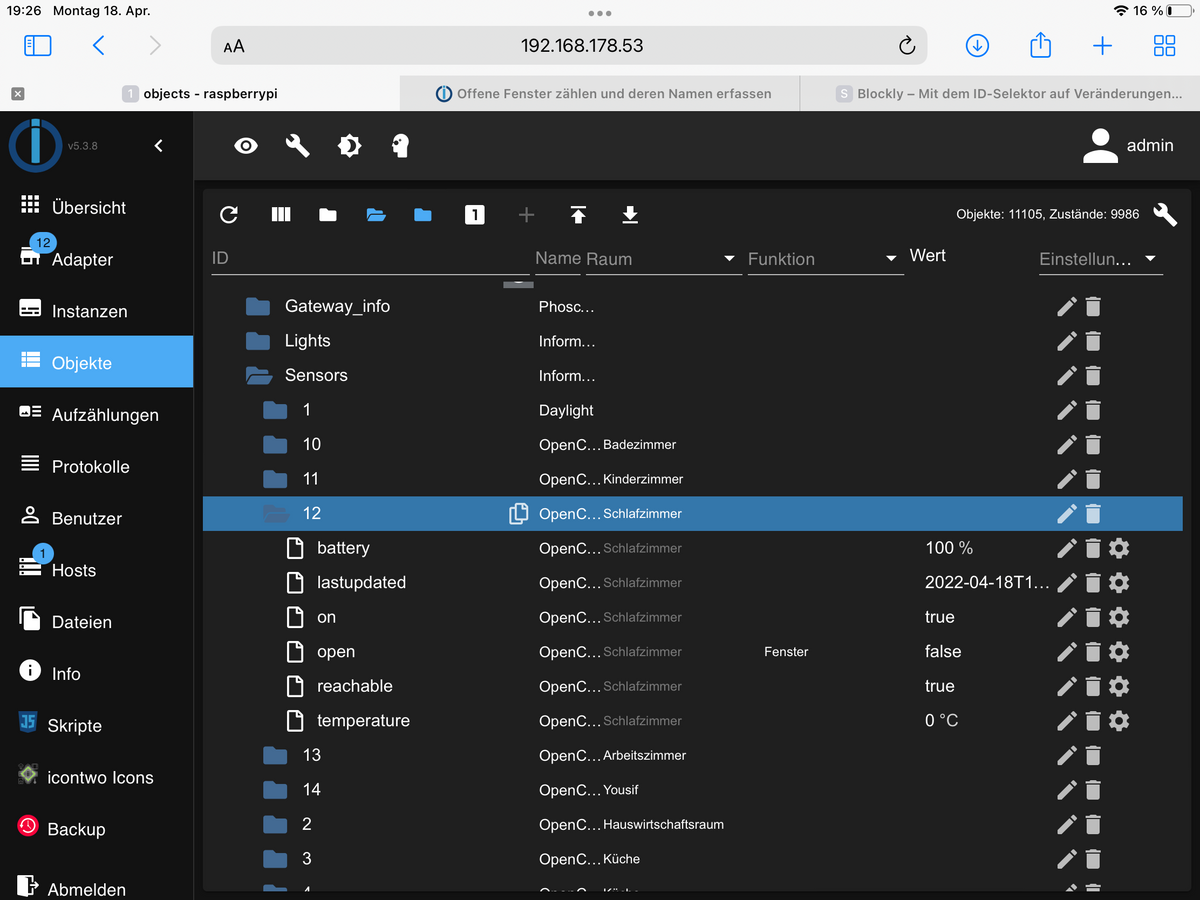Collapse the Sensors folder

[259, 376]
